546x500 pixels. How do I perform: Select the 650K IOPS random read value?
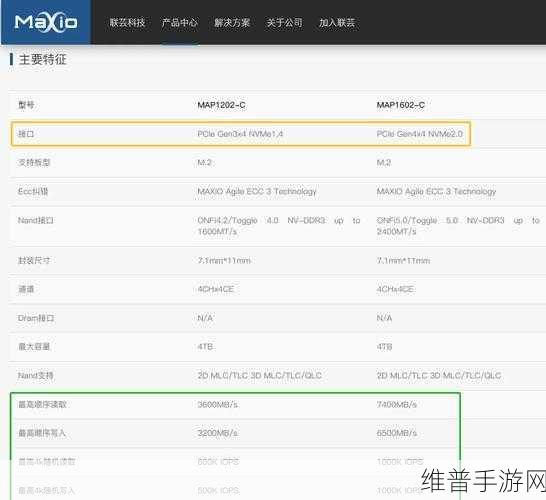coord(218,462)
